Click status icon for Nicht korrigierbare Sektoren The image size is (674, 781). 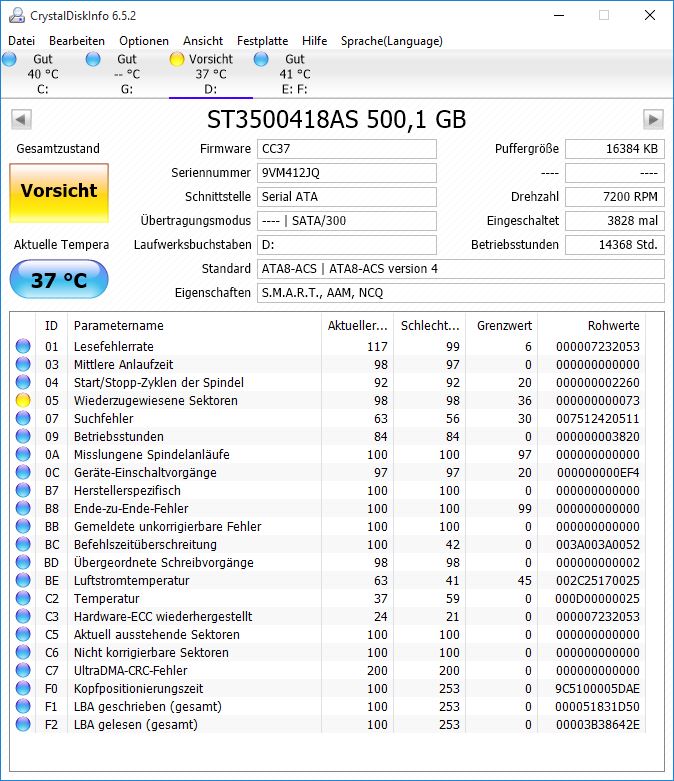coord(23,652)
